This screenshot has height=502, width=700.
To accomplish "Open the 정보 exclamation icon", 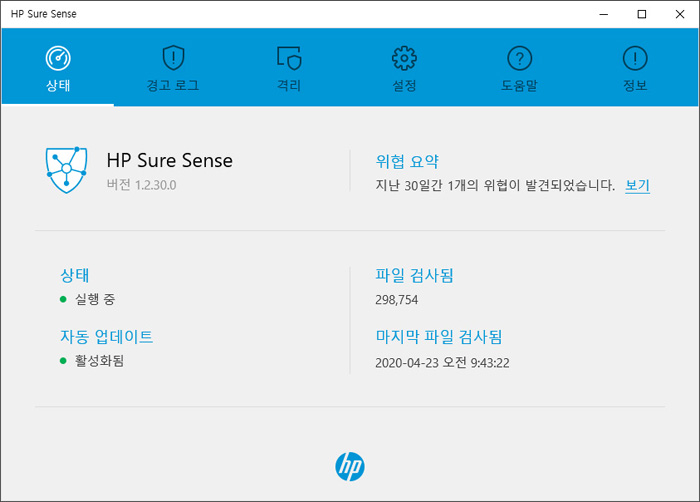I will tap(635, 58).
